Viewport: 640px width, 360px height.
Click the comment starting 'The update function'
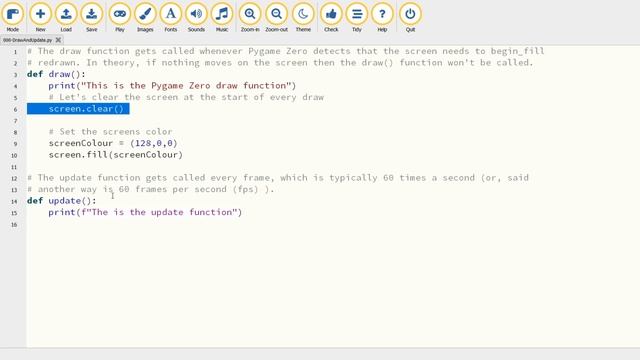278,178
